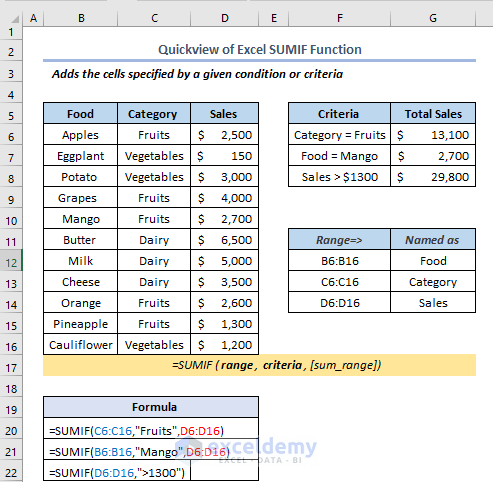Select the 'Cheese' cell
This screenshot has height=482, width=493.
coord(80,282)
